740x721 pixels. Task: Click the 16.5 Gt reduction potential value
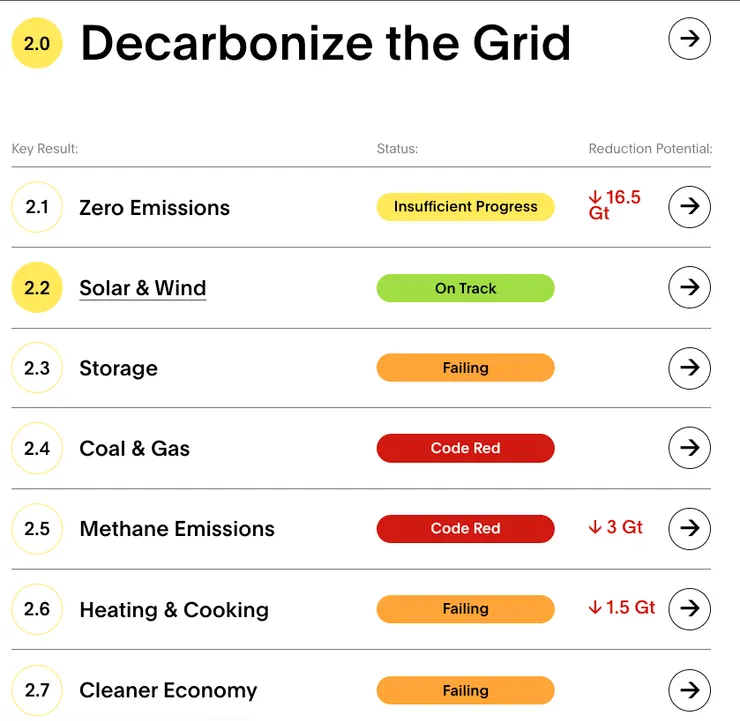[614, 204]
